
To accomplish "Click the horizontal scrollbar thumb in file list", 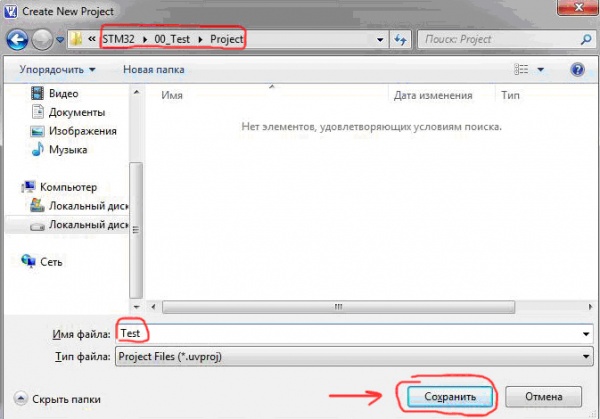I will coord(338,307).
